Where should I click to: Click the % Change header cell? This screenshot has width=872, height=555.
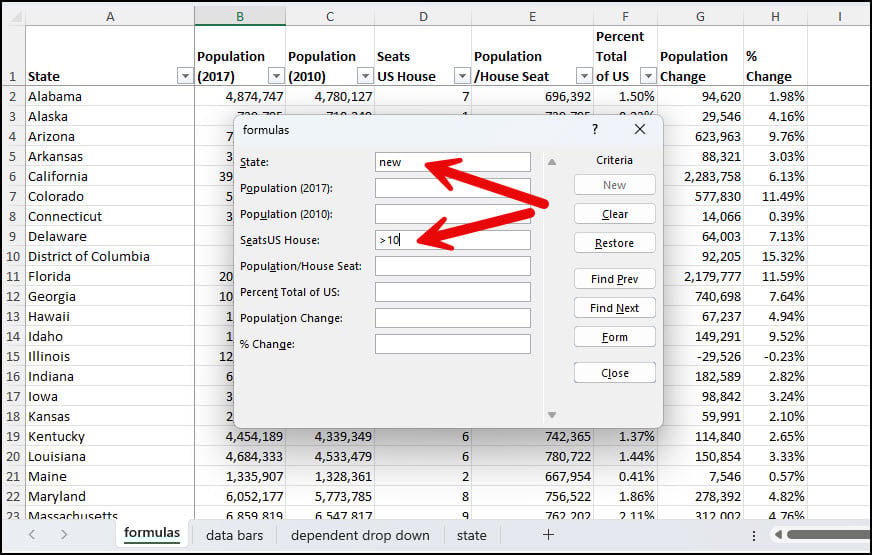(x=775, y=56)
